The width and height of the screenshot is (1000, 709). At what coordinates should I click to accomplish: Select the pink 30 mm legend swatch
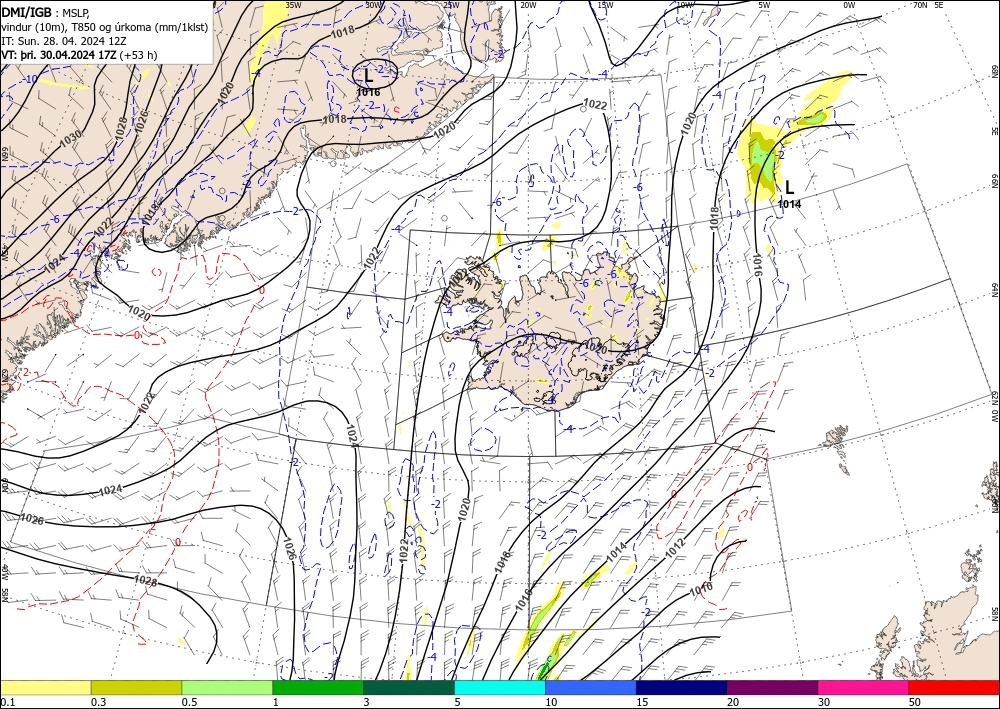tap(864, 687)
